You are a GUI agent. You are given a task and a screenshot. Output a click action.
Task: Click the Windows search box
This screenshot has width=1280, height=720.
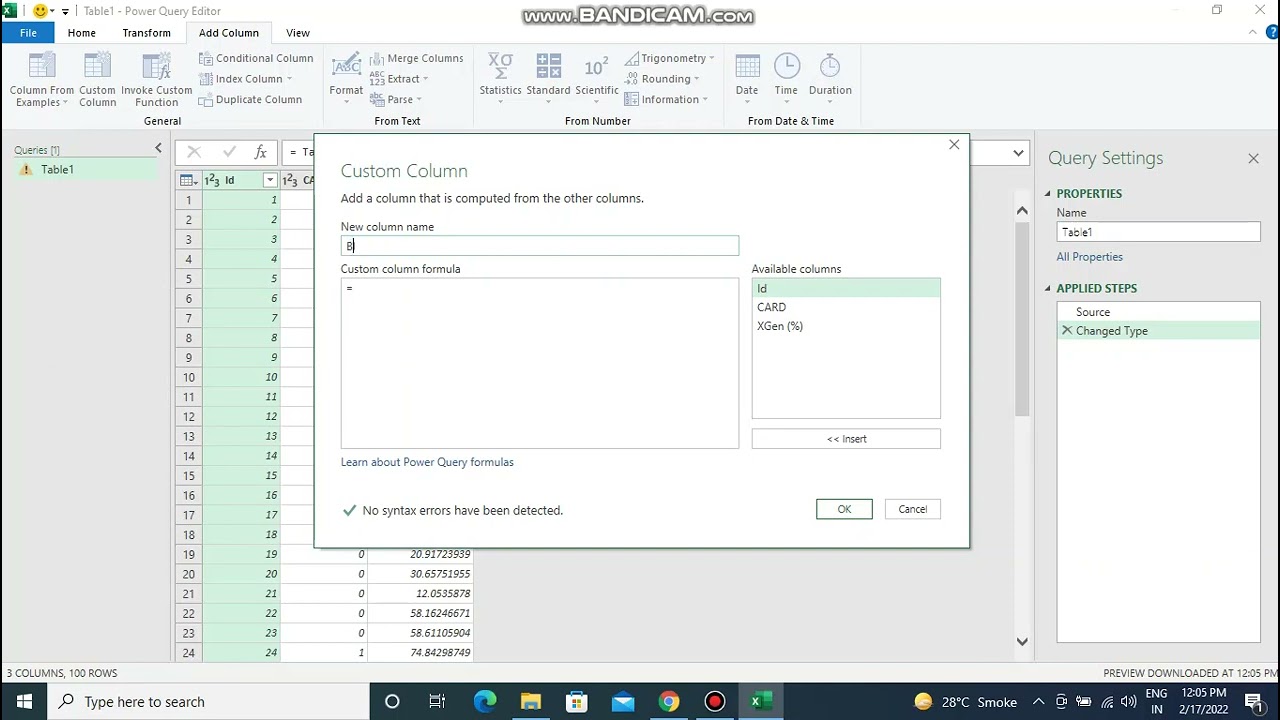[209, 701]
